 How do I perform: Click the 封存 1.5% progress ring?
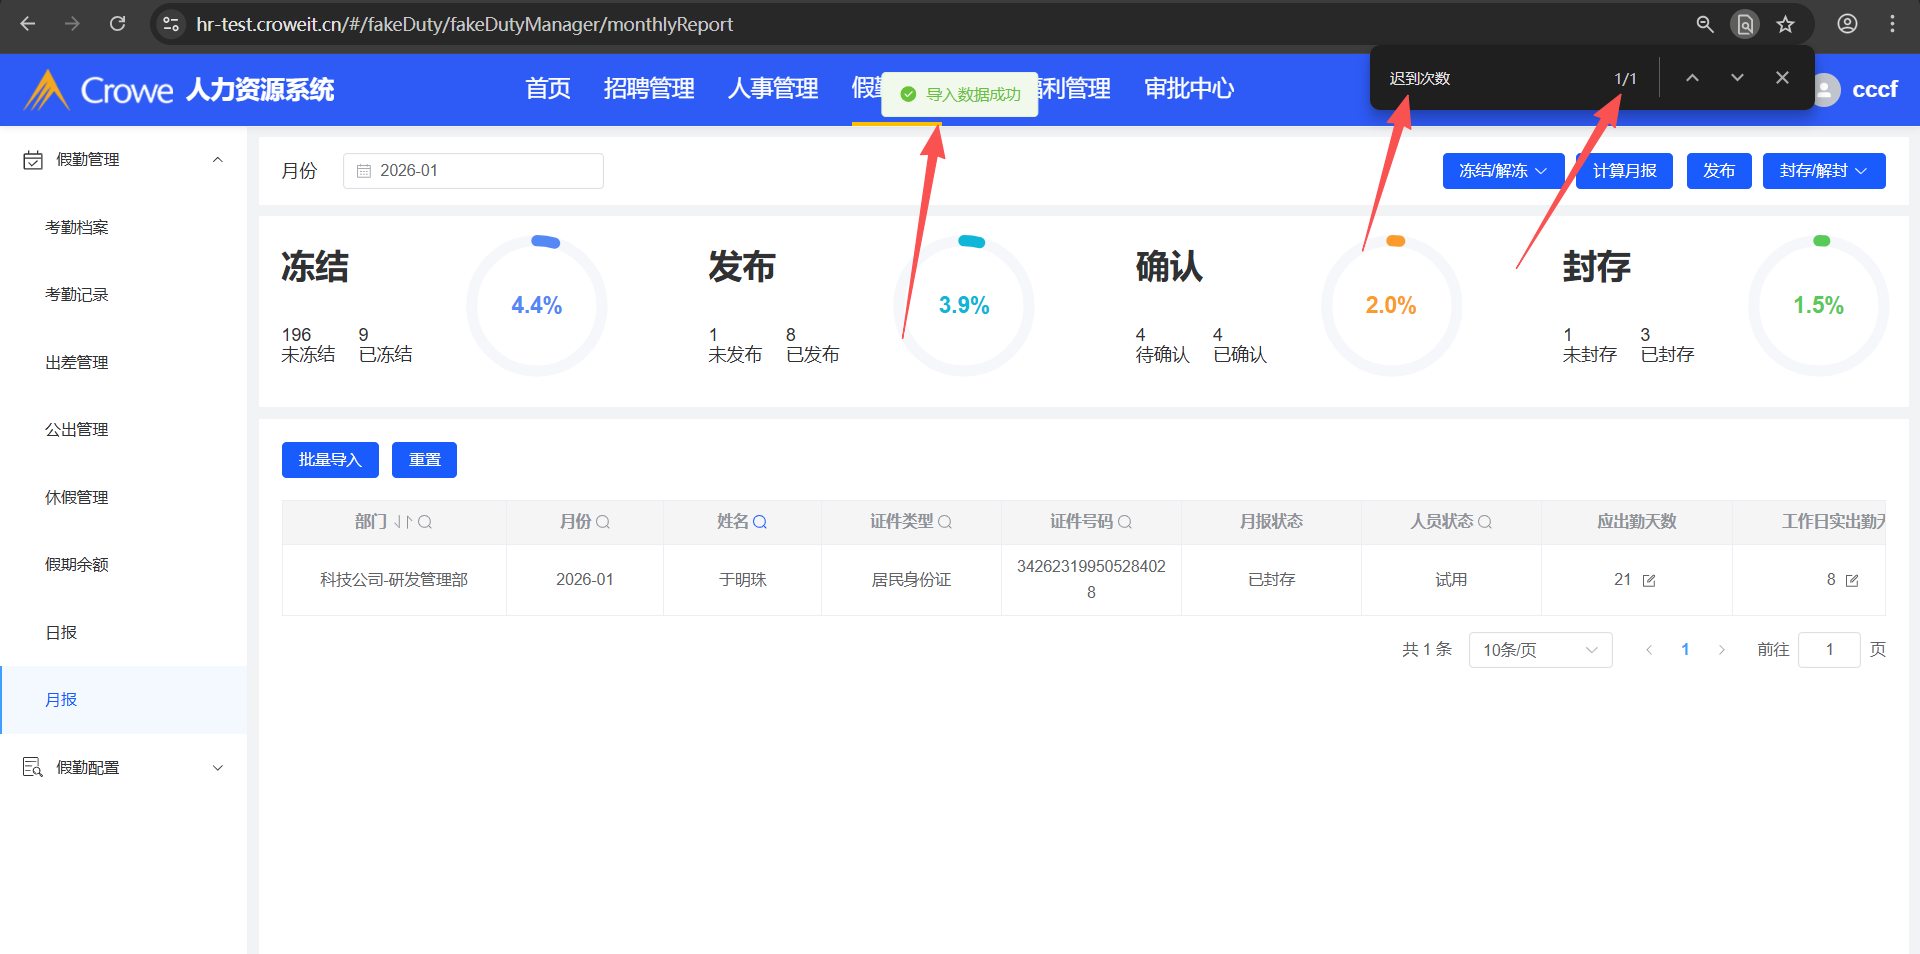tap(1818, 305)
